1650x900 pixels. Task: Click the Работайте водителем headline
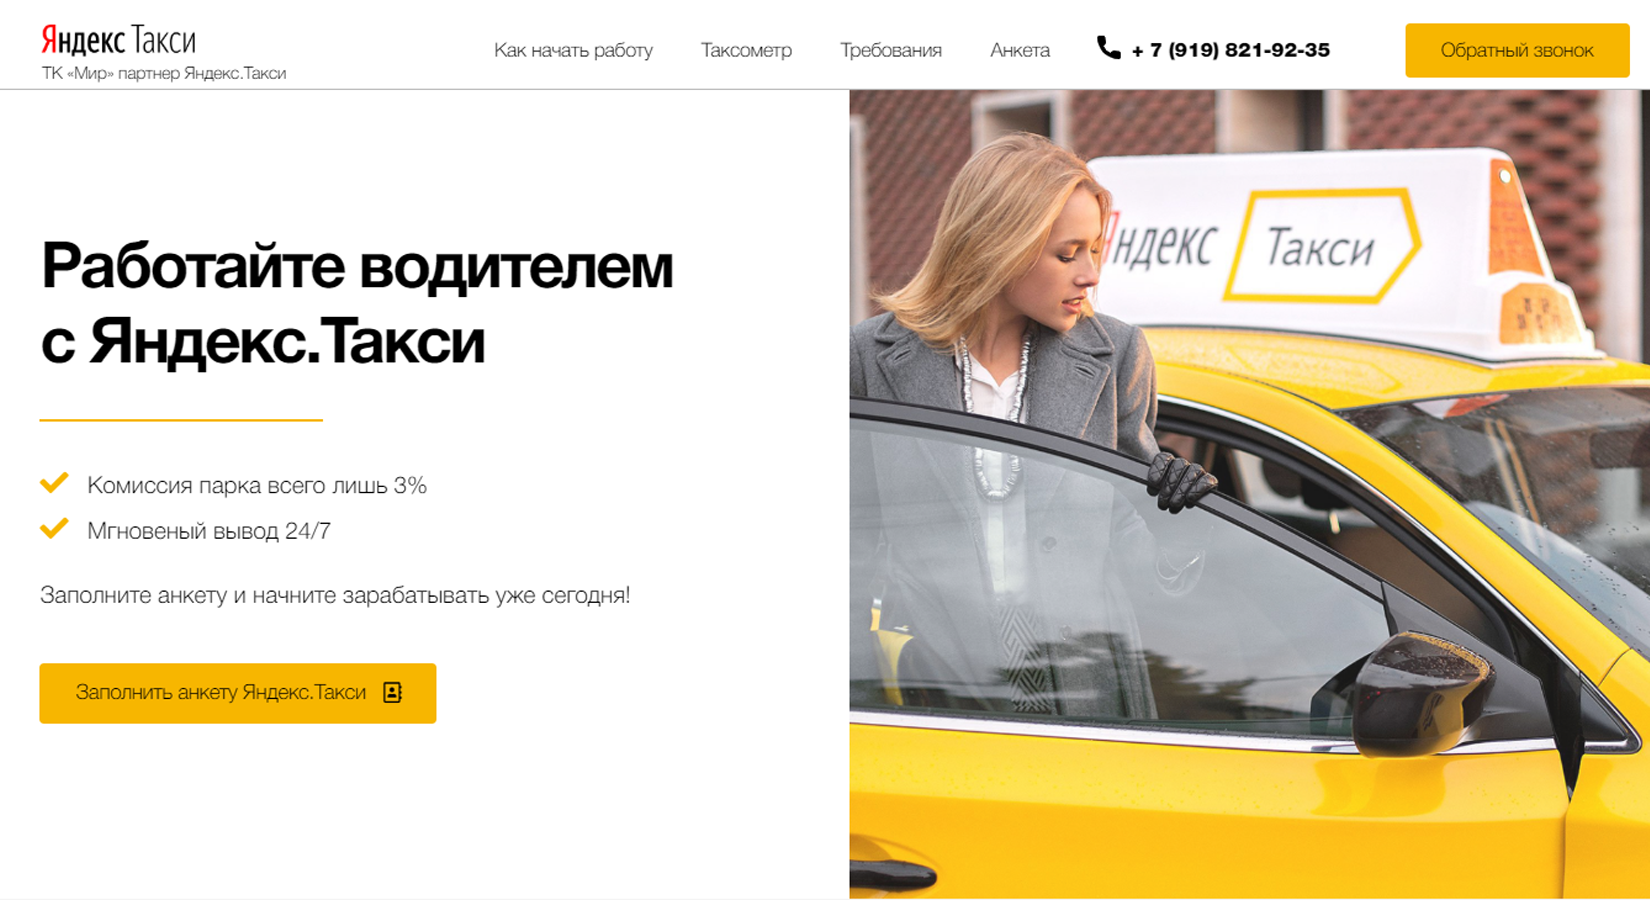(x=357, y=303)
